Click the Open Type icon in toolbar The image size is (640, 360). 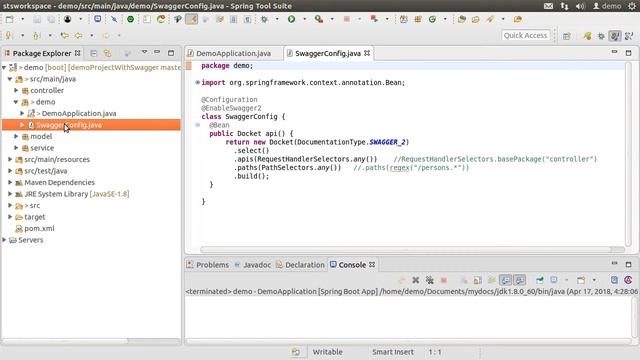(x=462, y=19)
